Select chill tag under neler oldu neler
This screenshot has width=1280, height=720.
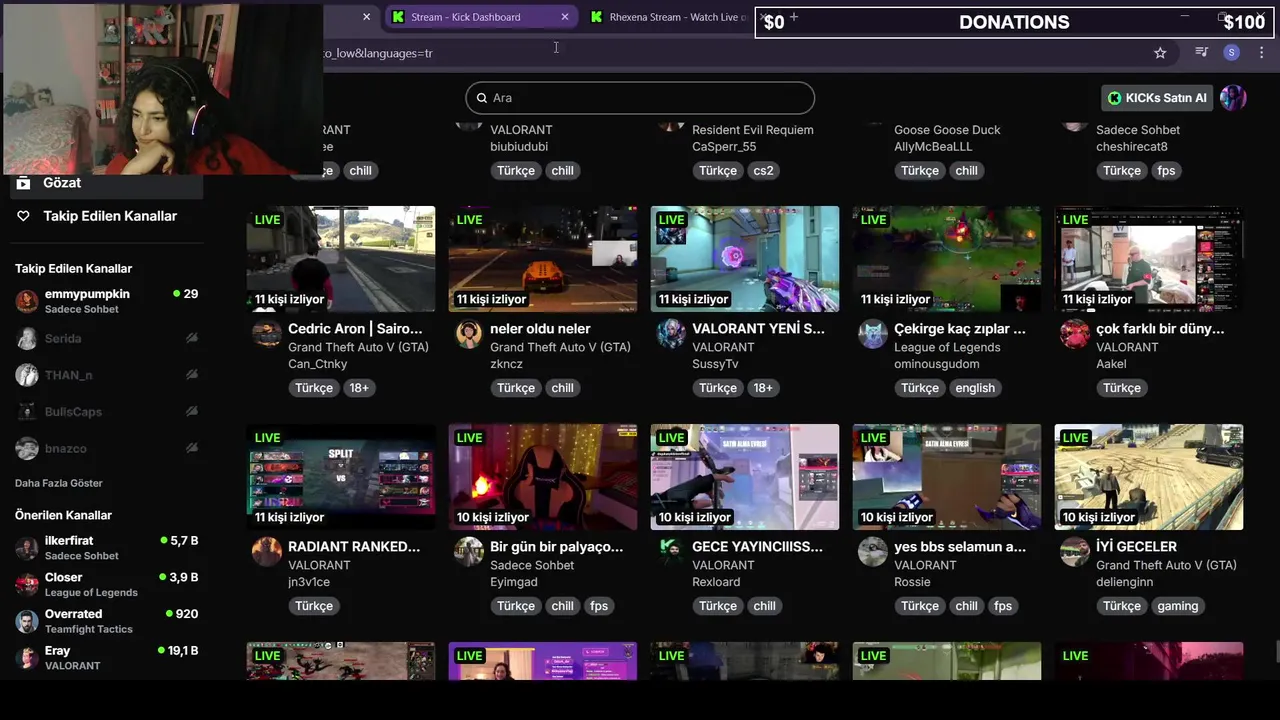[x=562, y=388]
